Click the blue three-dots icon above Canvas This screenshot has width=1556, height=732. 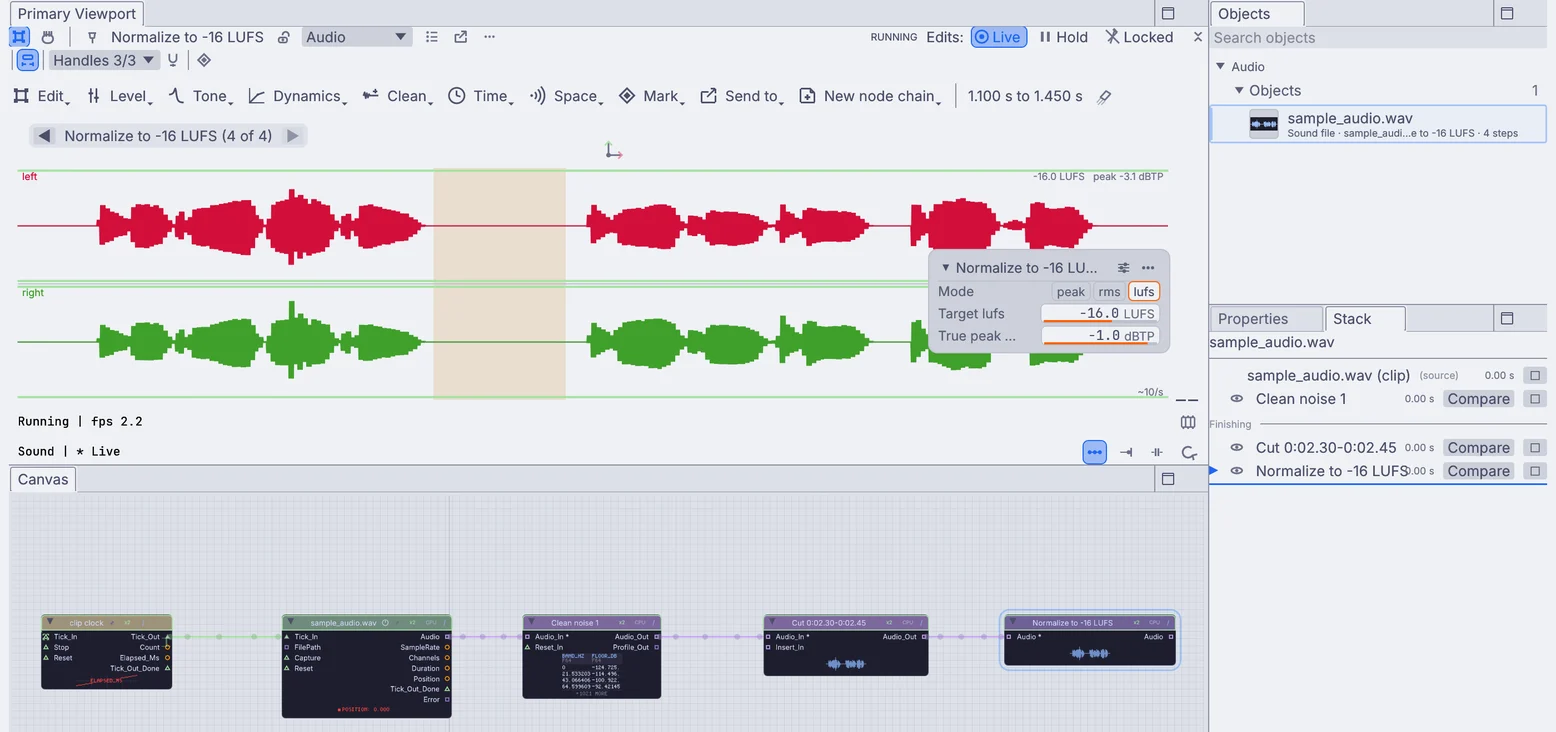point(1095,452)
